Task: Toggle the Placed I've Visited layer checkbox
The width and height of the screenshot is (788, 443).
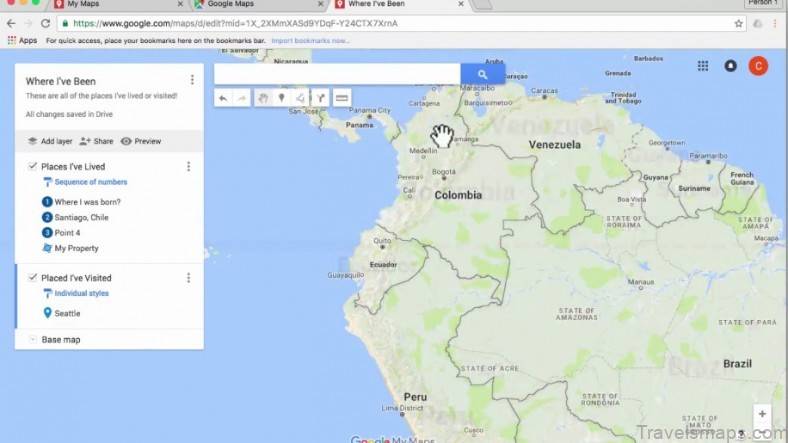Action: [x=33, y=277]
